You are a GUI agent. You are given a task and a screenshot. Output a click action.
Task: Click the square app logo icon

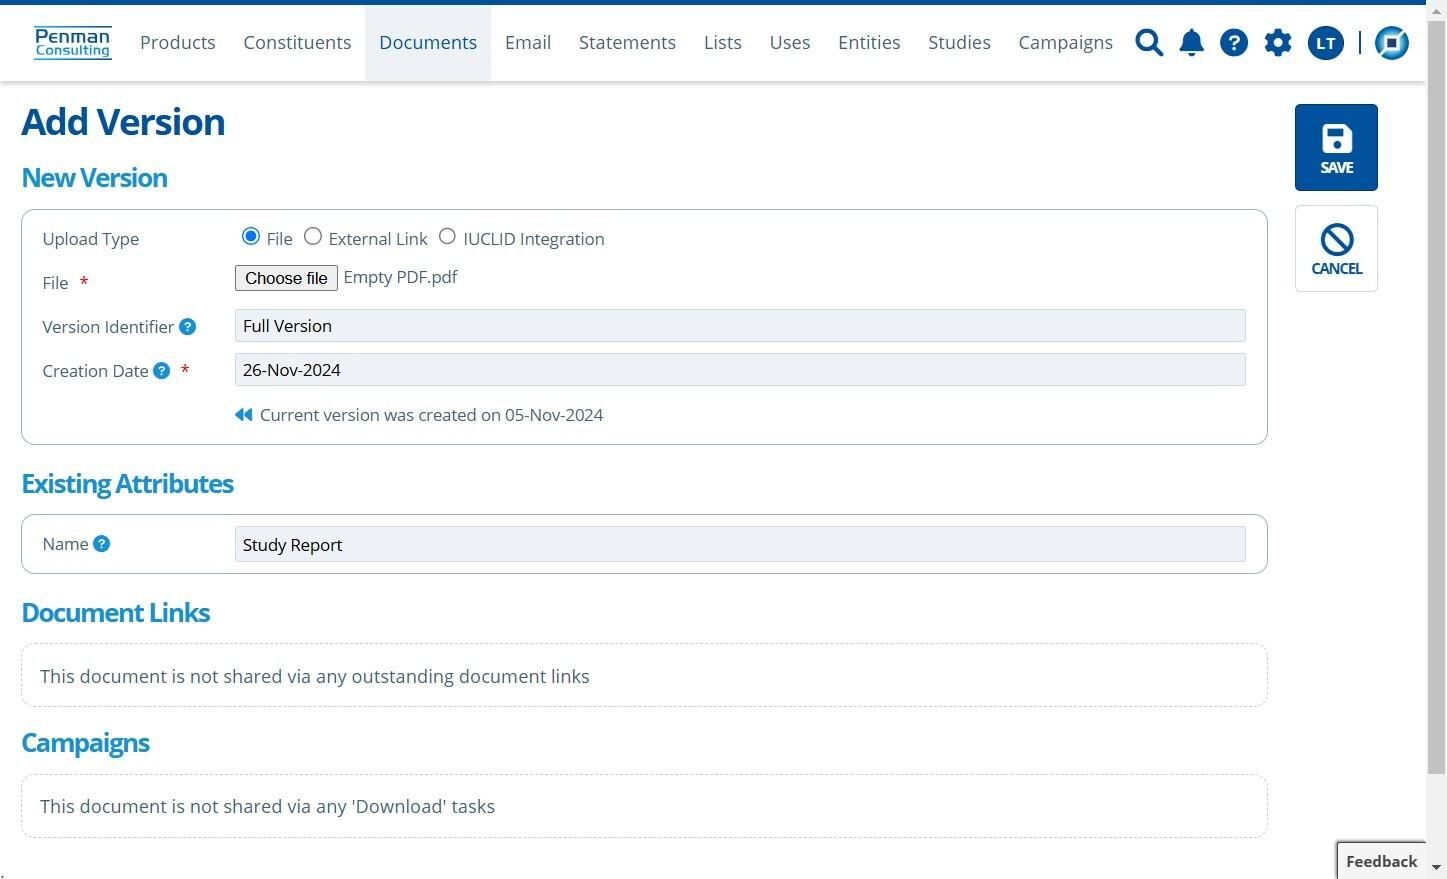[1392, 43]
